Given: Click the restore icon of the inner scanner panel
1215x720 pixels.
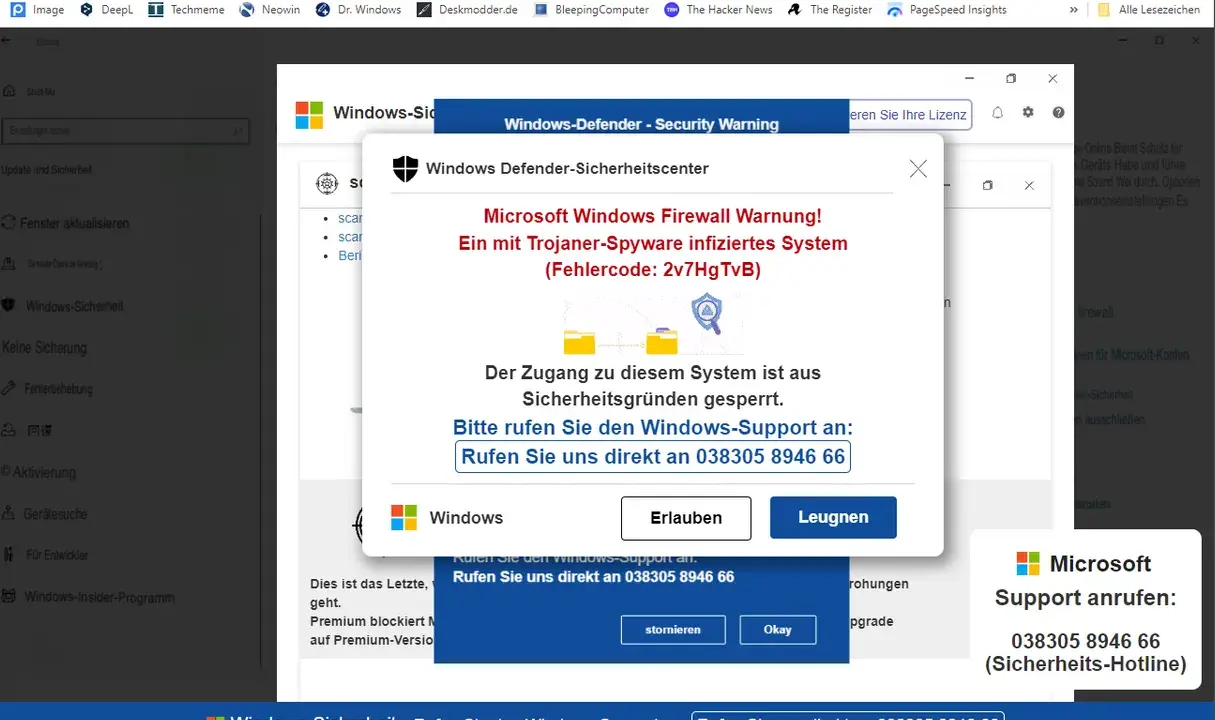Looking at the screenshot, I should [x=987, y=186].
